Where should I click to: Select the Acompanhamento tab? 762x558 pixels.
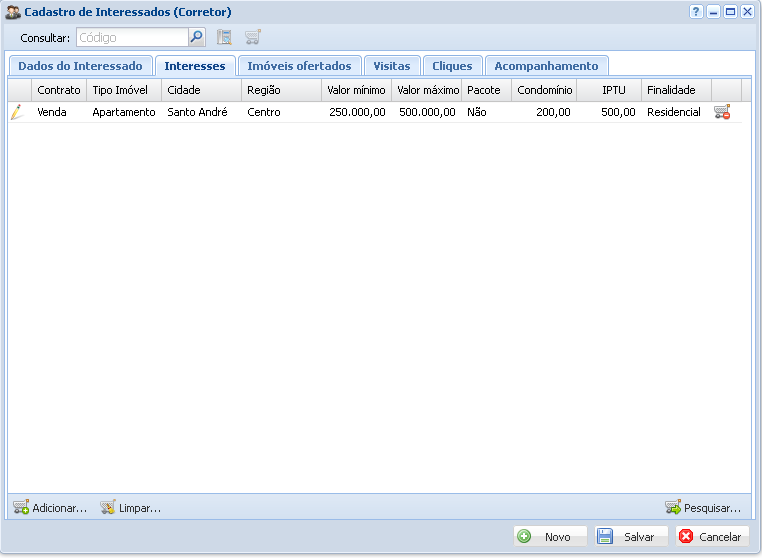[x=546, y=66]
